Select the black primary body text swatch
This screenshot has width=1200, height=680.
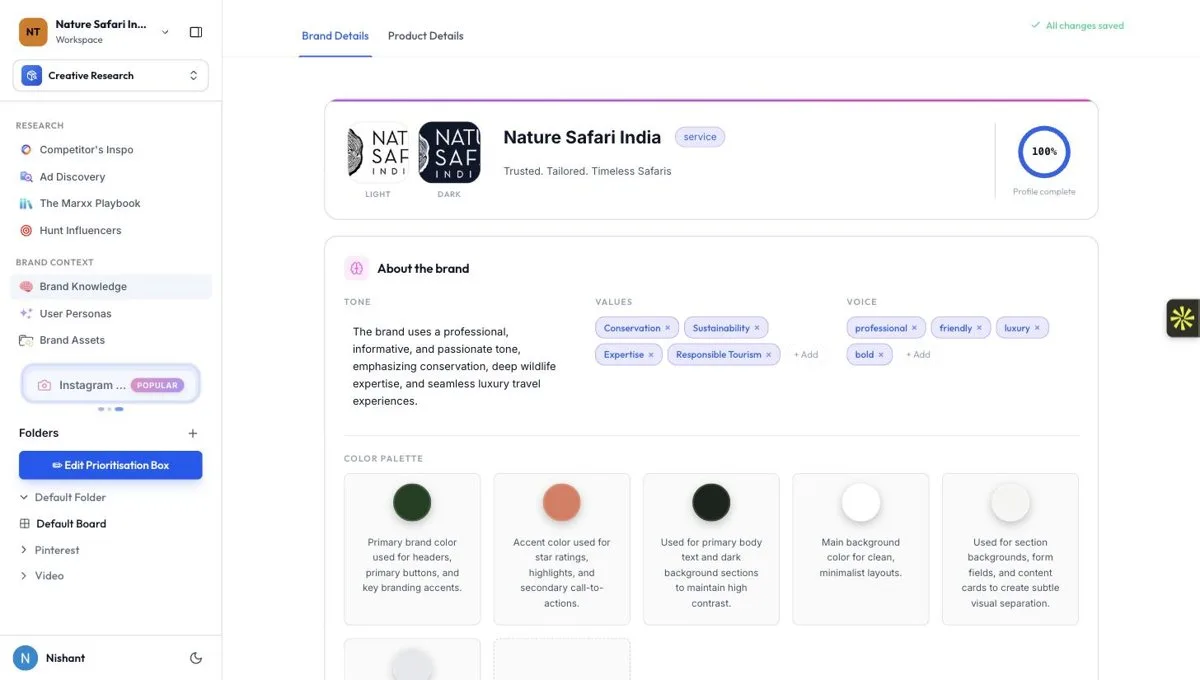point(712,502)
